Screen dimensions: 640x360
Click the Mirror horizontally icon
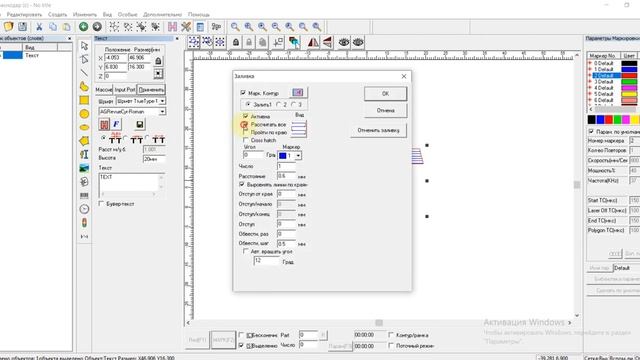click(x=313, y=42)
